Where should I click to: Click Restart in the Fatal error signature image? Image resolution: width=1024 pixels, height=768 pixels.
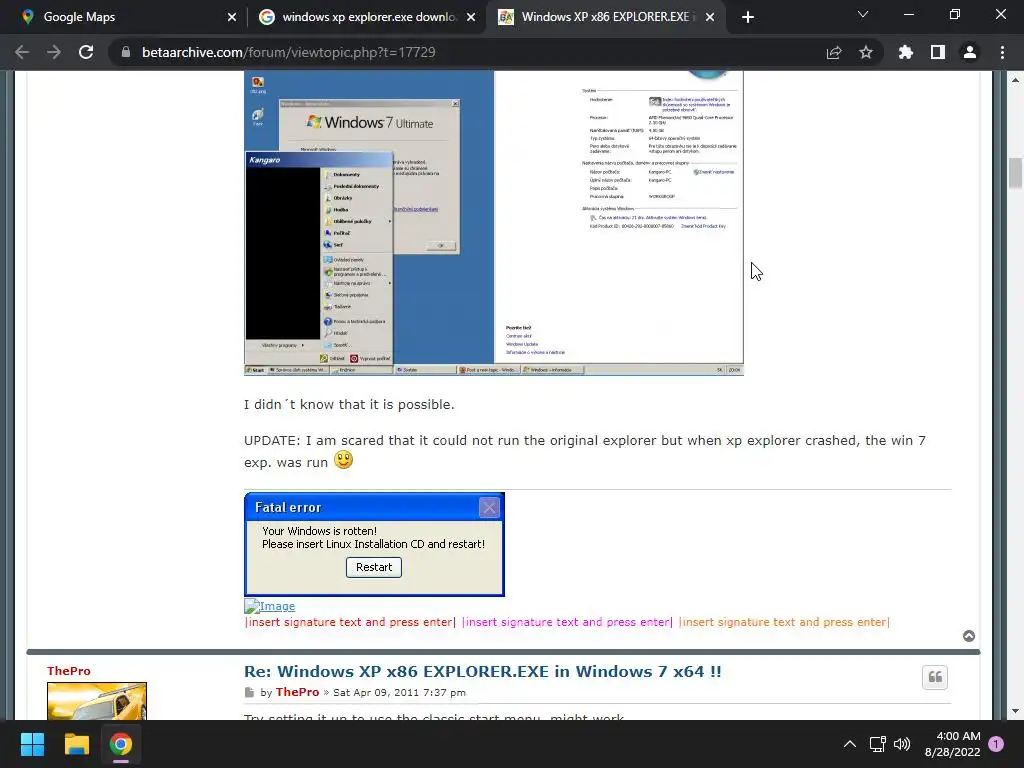pos(374,567)
